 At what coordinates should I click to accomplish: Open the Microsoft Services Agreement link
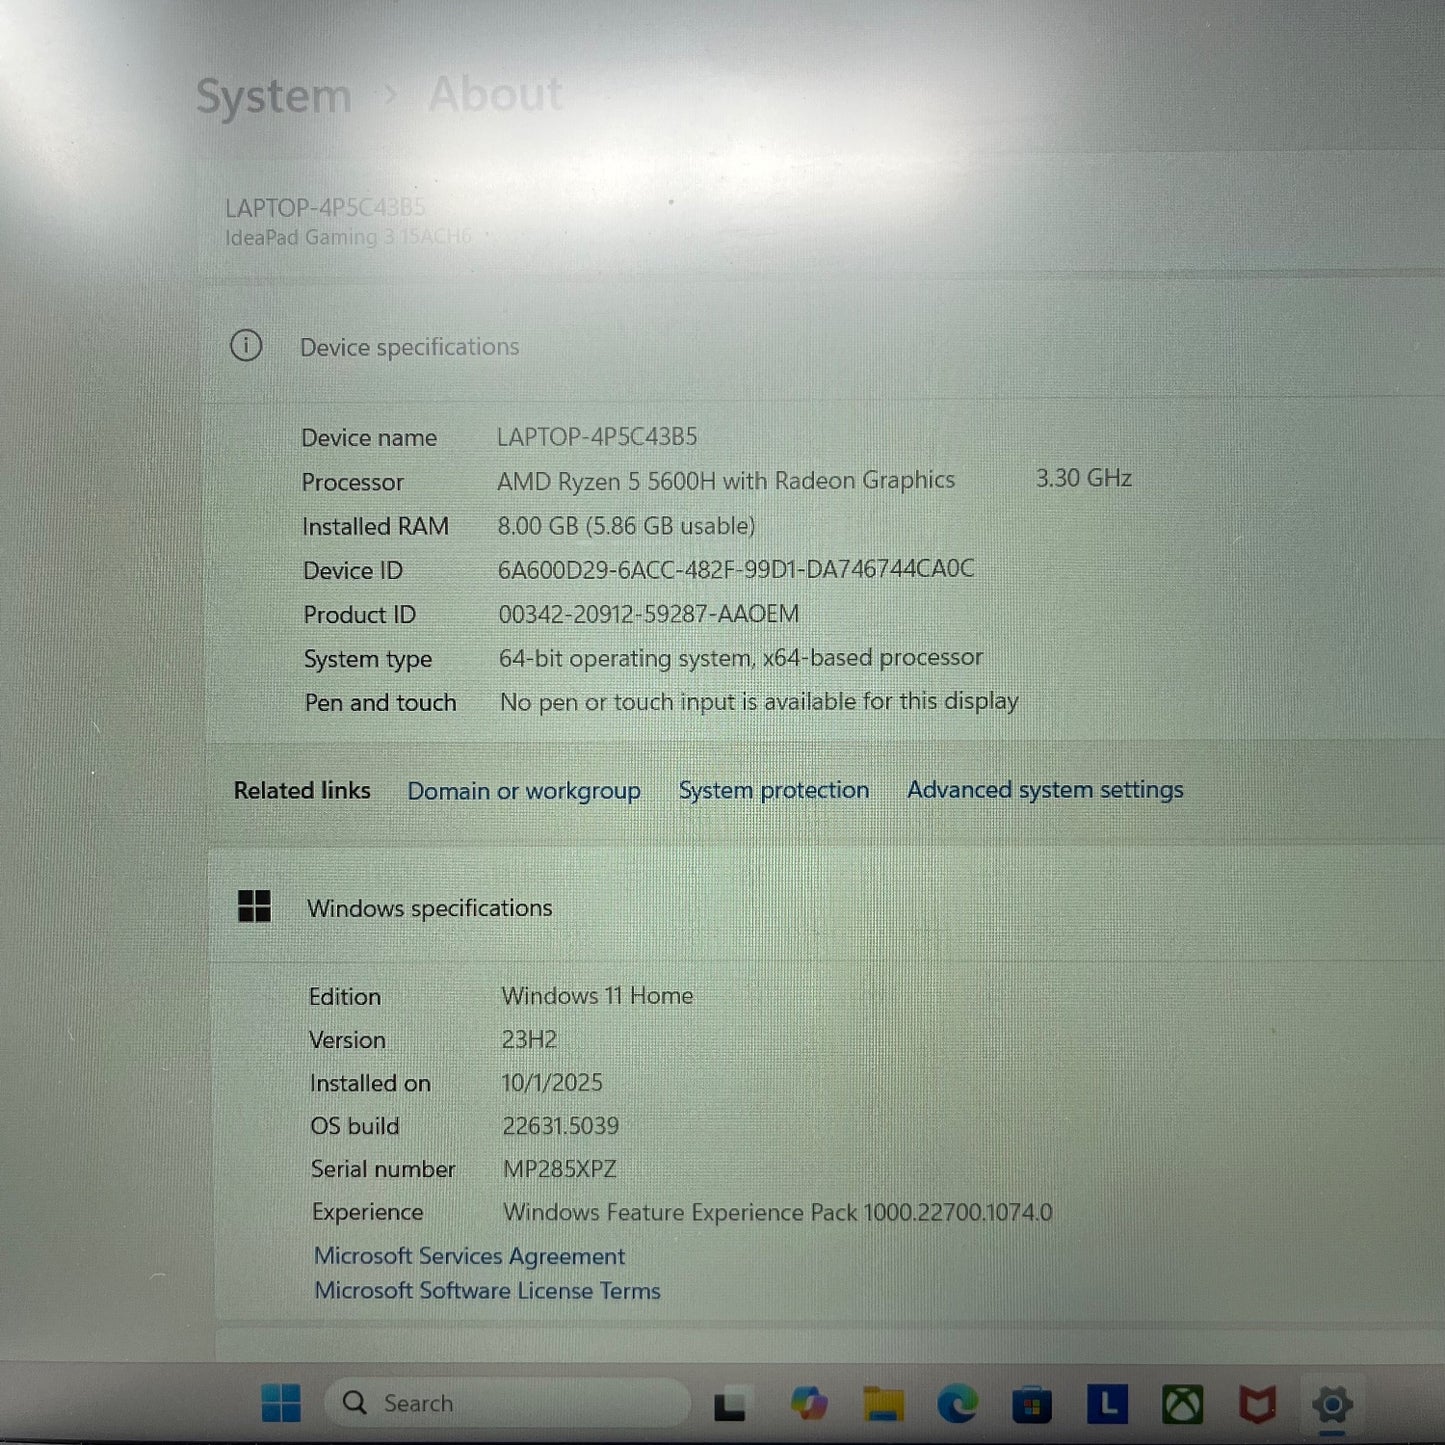(x=469, y=1256)
